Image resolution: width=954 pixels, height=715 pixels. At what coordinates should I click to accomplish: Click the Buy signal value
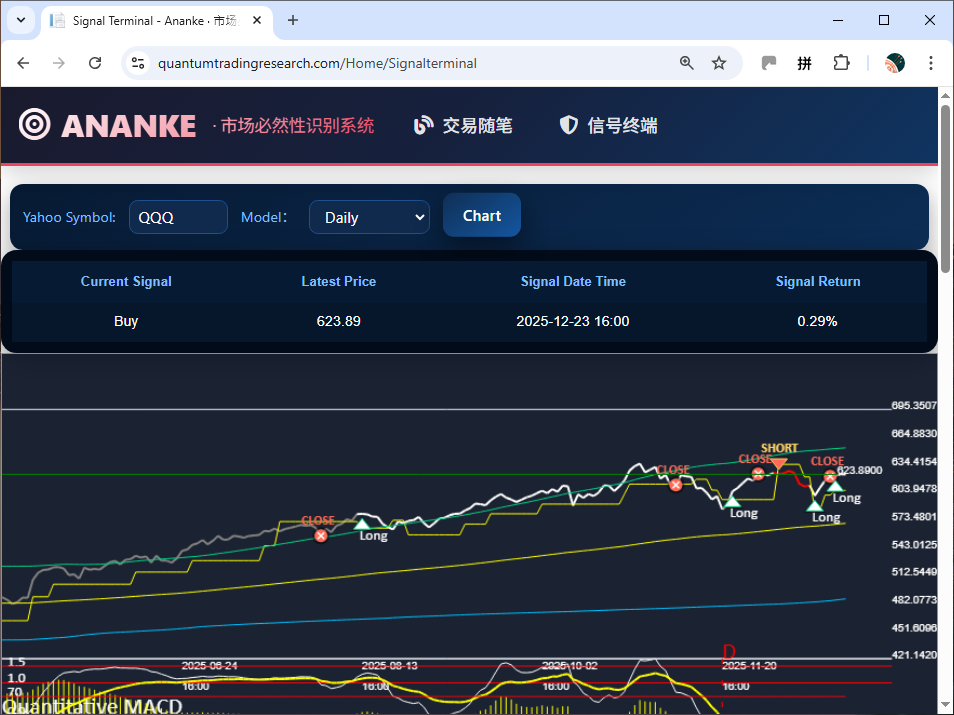click(x=126, y=321)
